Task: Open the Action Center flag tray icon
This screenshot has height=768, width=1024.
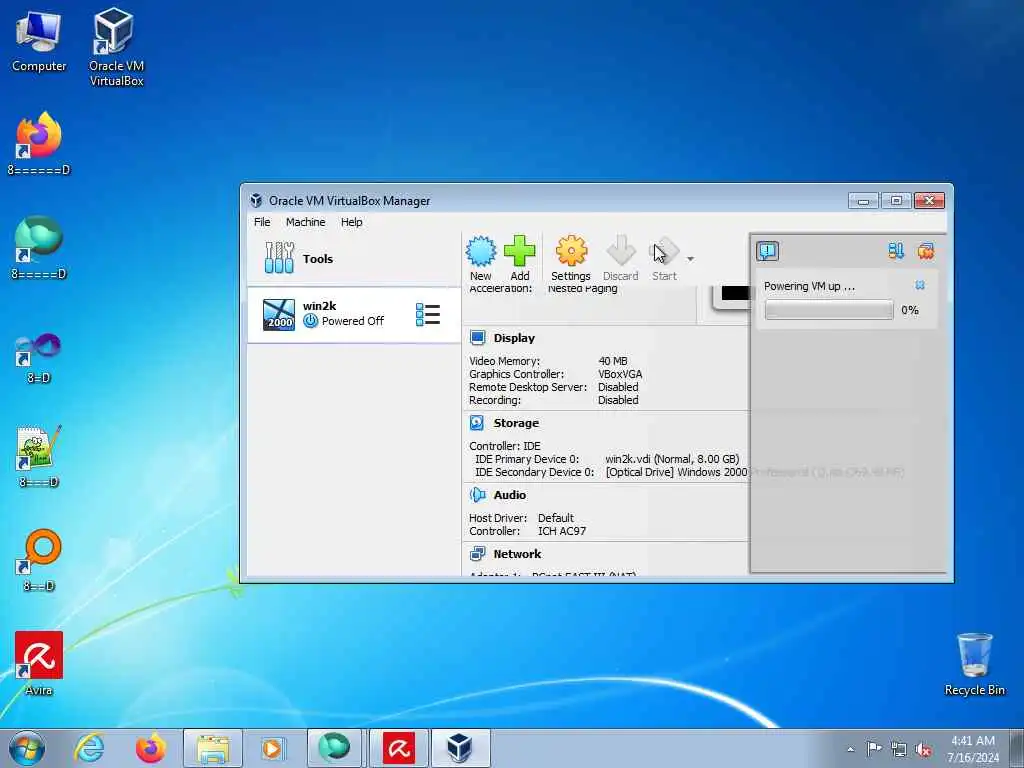Action: [x=874, y=749]
